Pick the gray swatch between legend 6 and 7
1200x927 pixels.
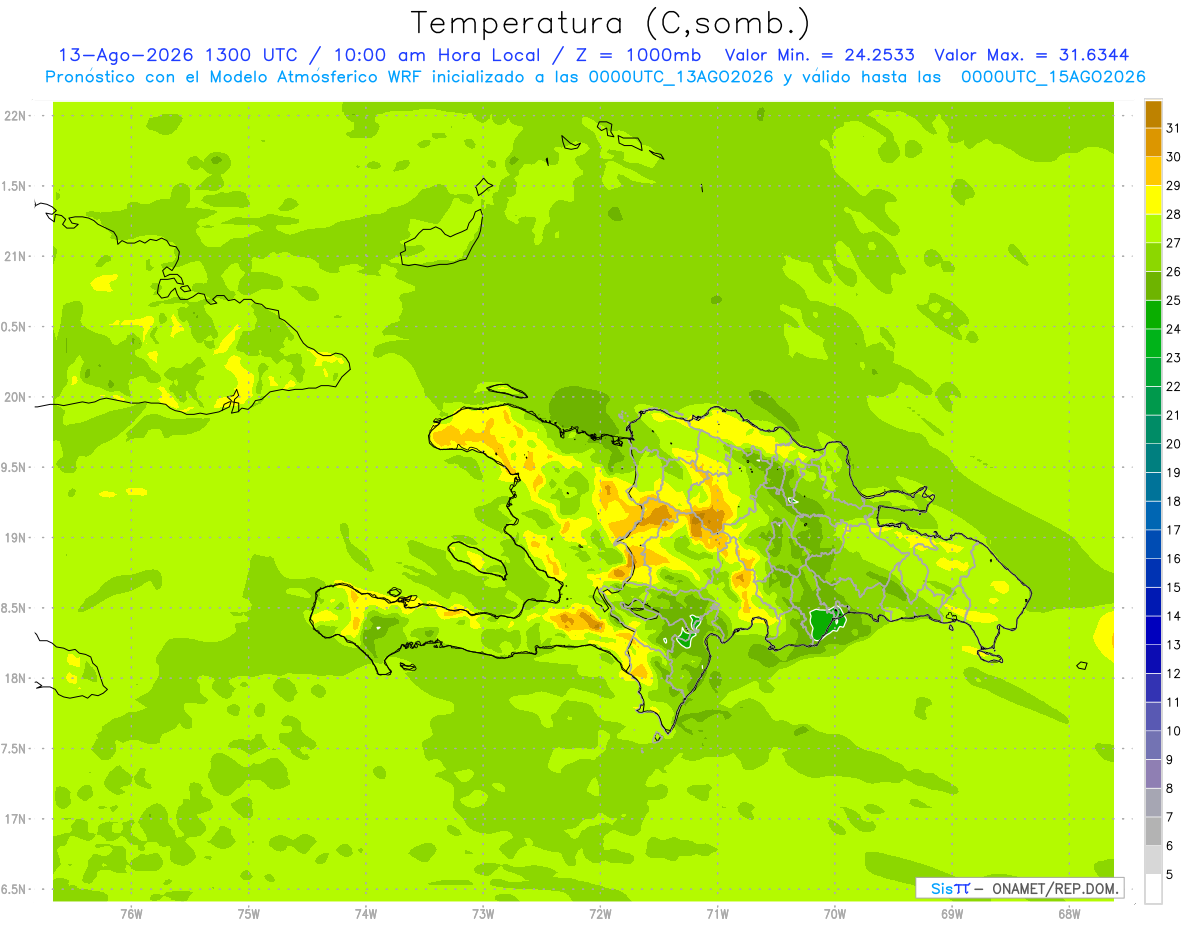tap(1153, 831)
